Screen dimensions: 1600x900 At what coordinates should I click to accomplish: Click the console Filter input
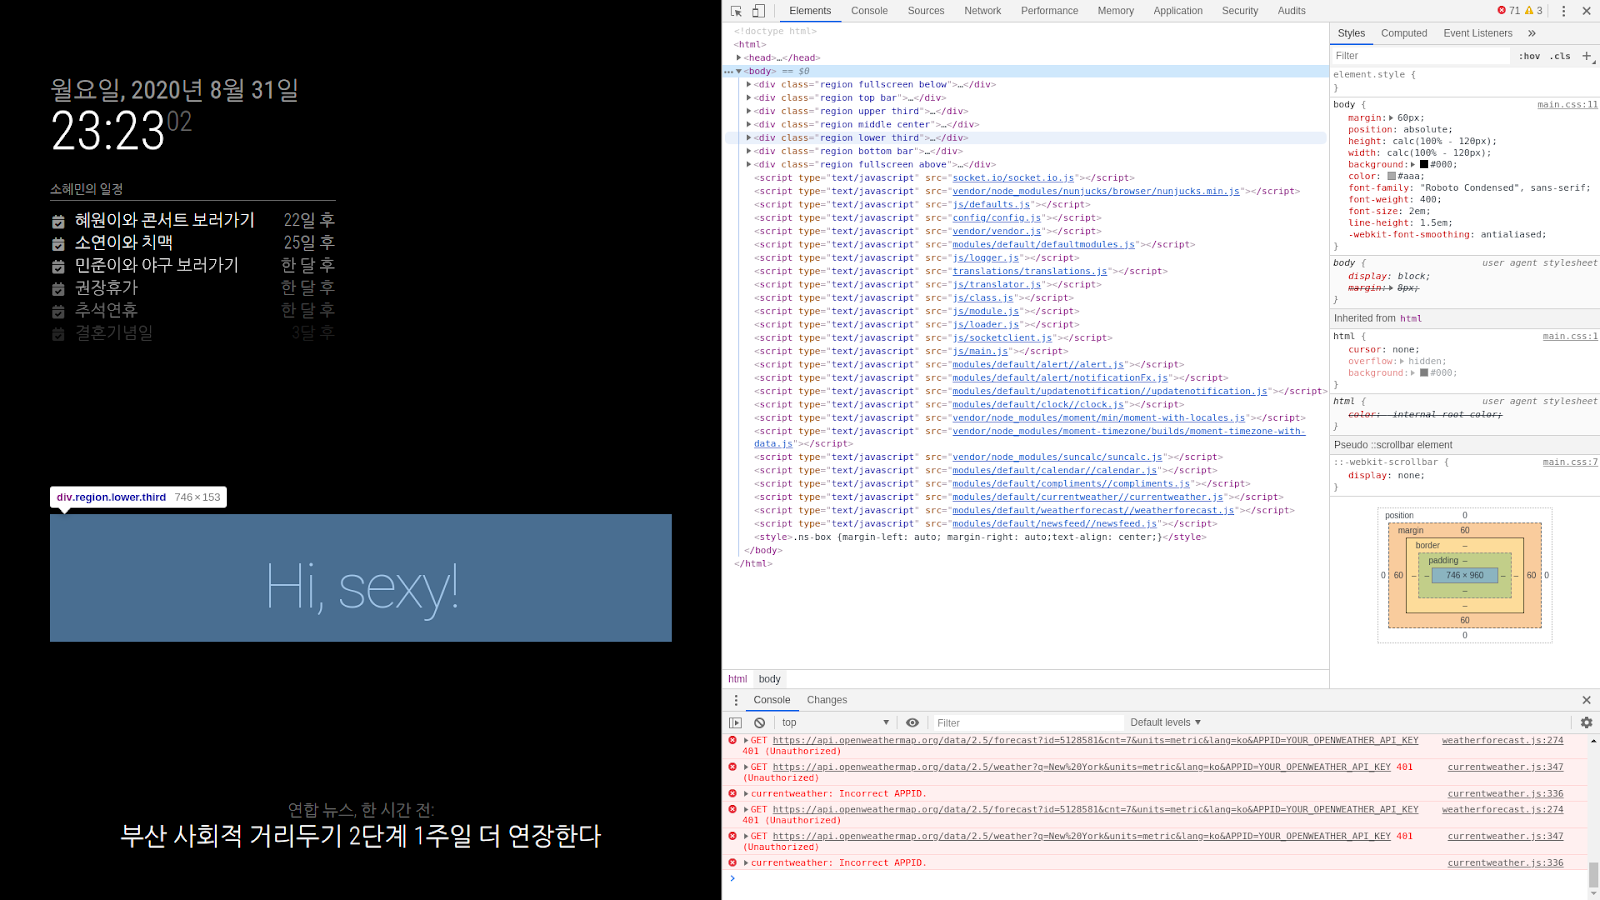pos(1028,723)
